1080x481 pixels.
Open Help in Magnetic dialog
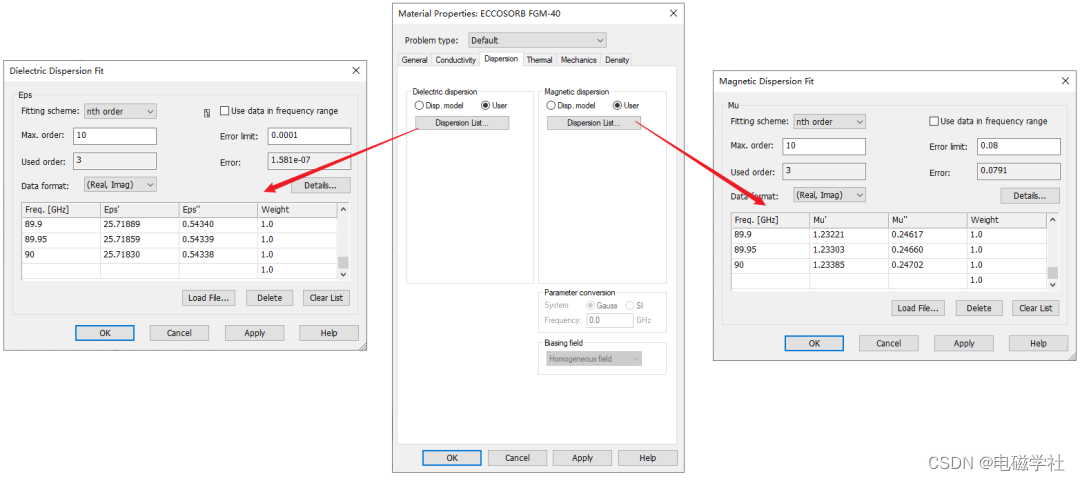click(x=1038, y=343)
